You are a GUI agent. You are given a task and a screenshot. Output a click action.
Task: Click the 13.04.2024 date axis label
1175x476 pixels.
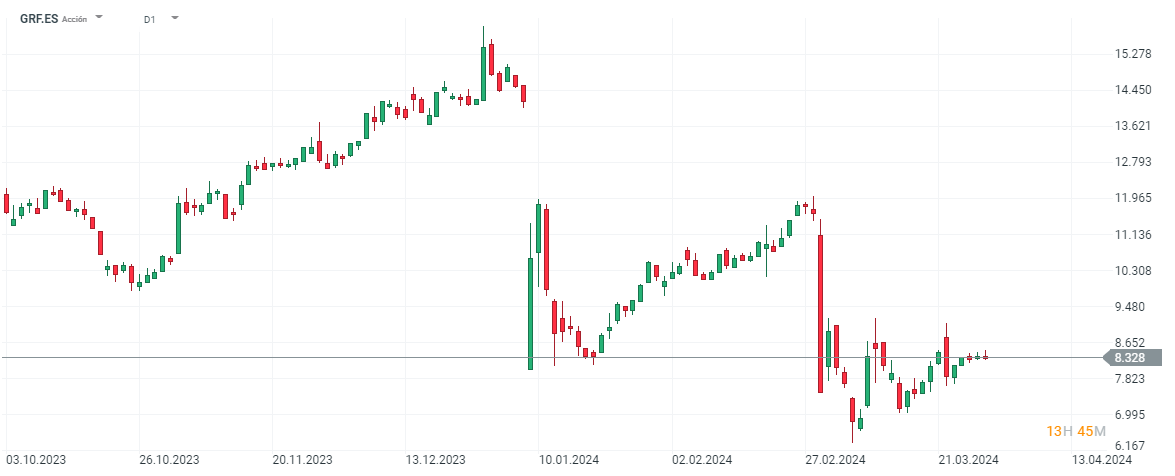tap(1103, 460)
